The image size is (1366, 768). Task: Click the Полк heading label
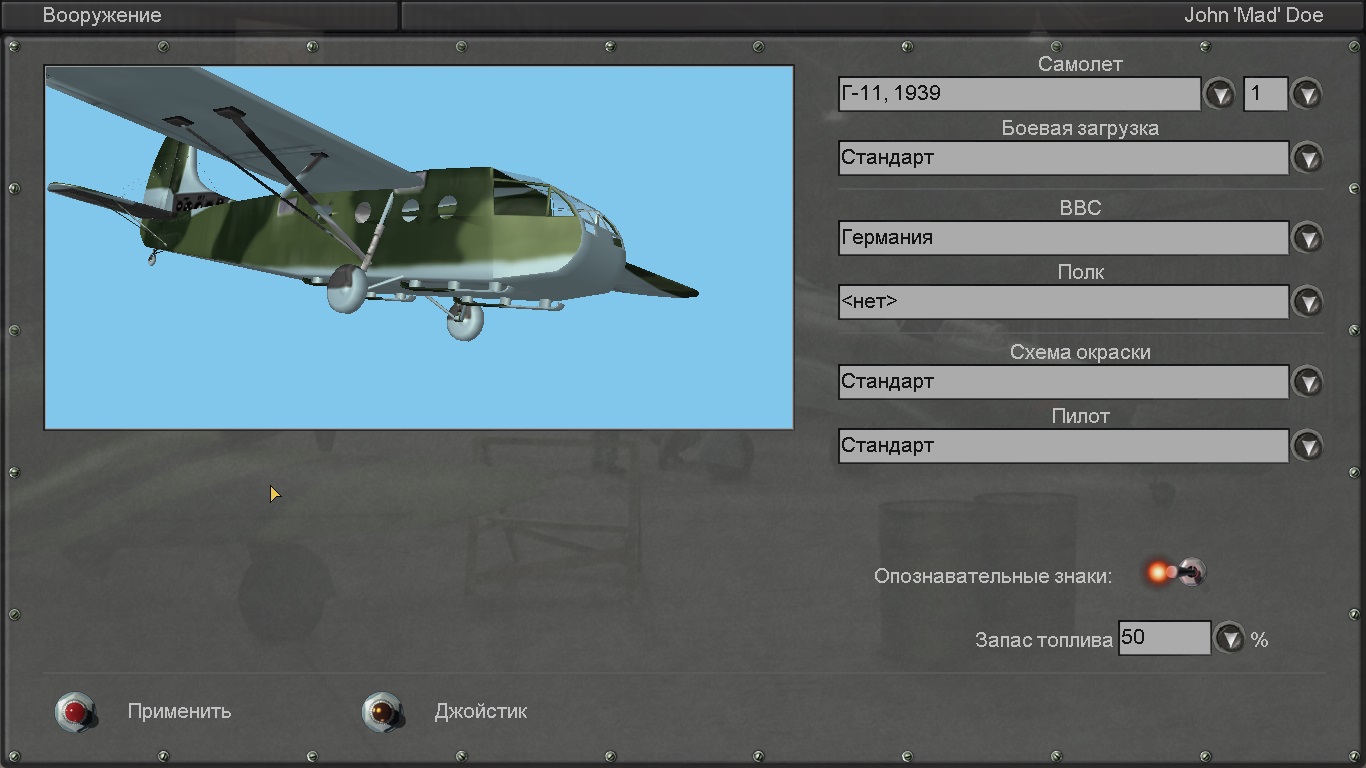point(1080,272)
